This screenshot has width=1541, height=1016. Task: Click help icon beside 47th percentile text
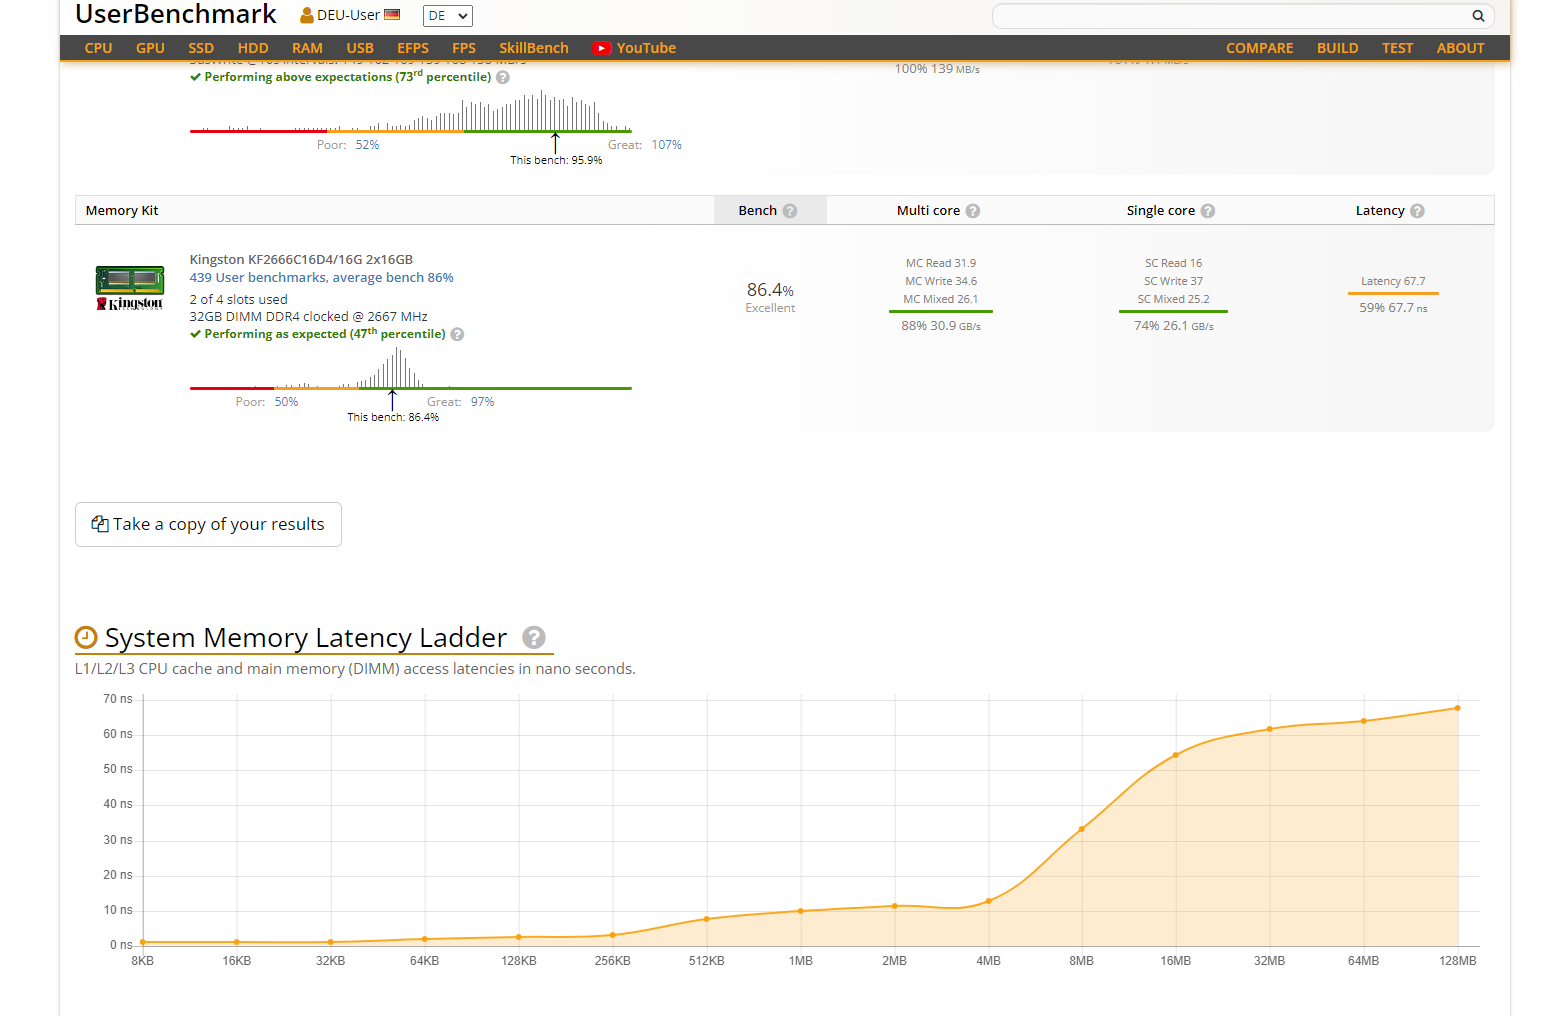click(457, 334)
